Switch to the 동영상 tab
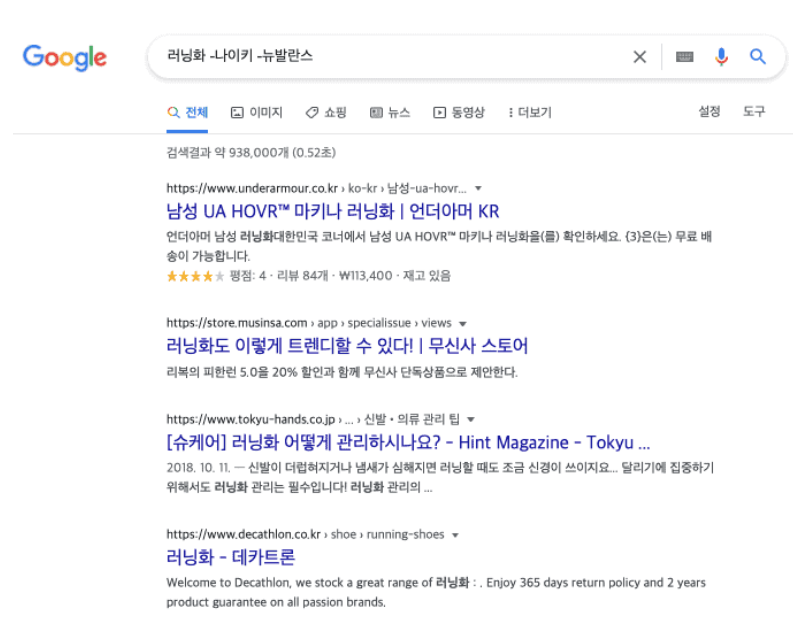 pos(459,112)
